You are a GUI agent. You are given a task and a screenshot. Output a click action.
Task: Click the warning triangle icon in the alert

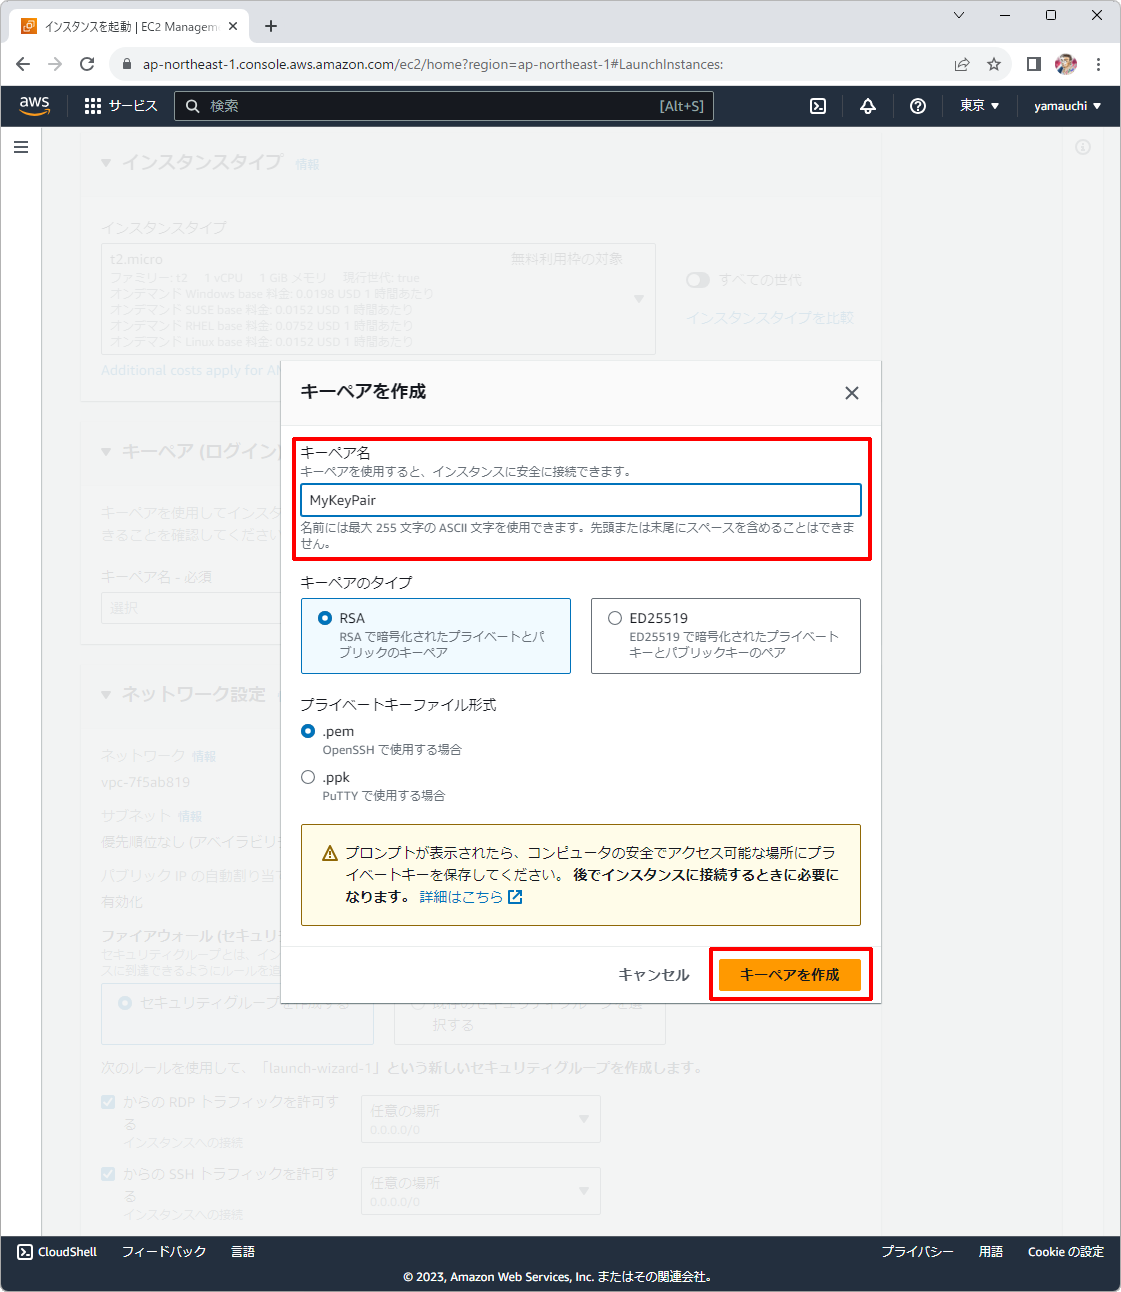[330, 853]
